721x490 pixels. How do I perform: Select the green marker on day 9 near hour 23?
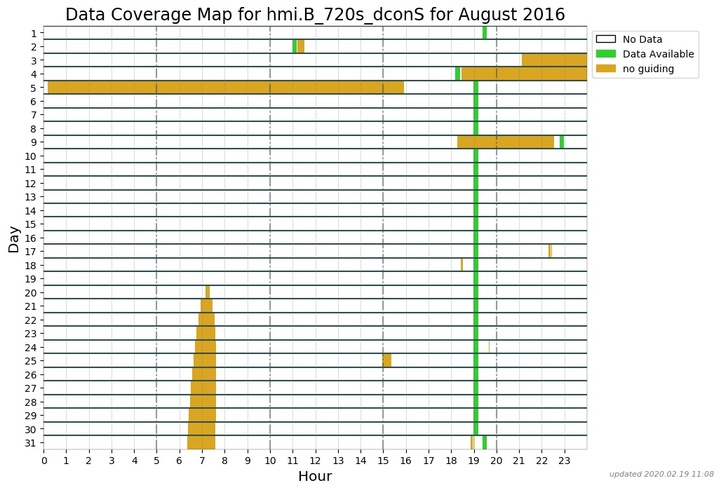561,142
